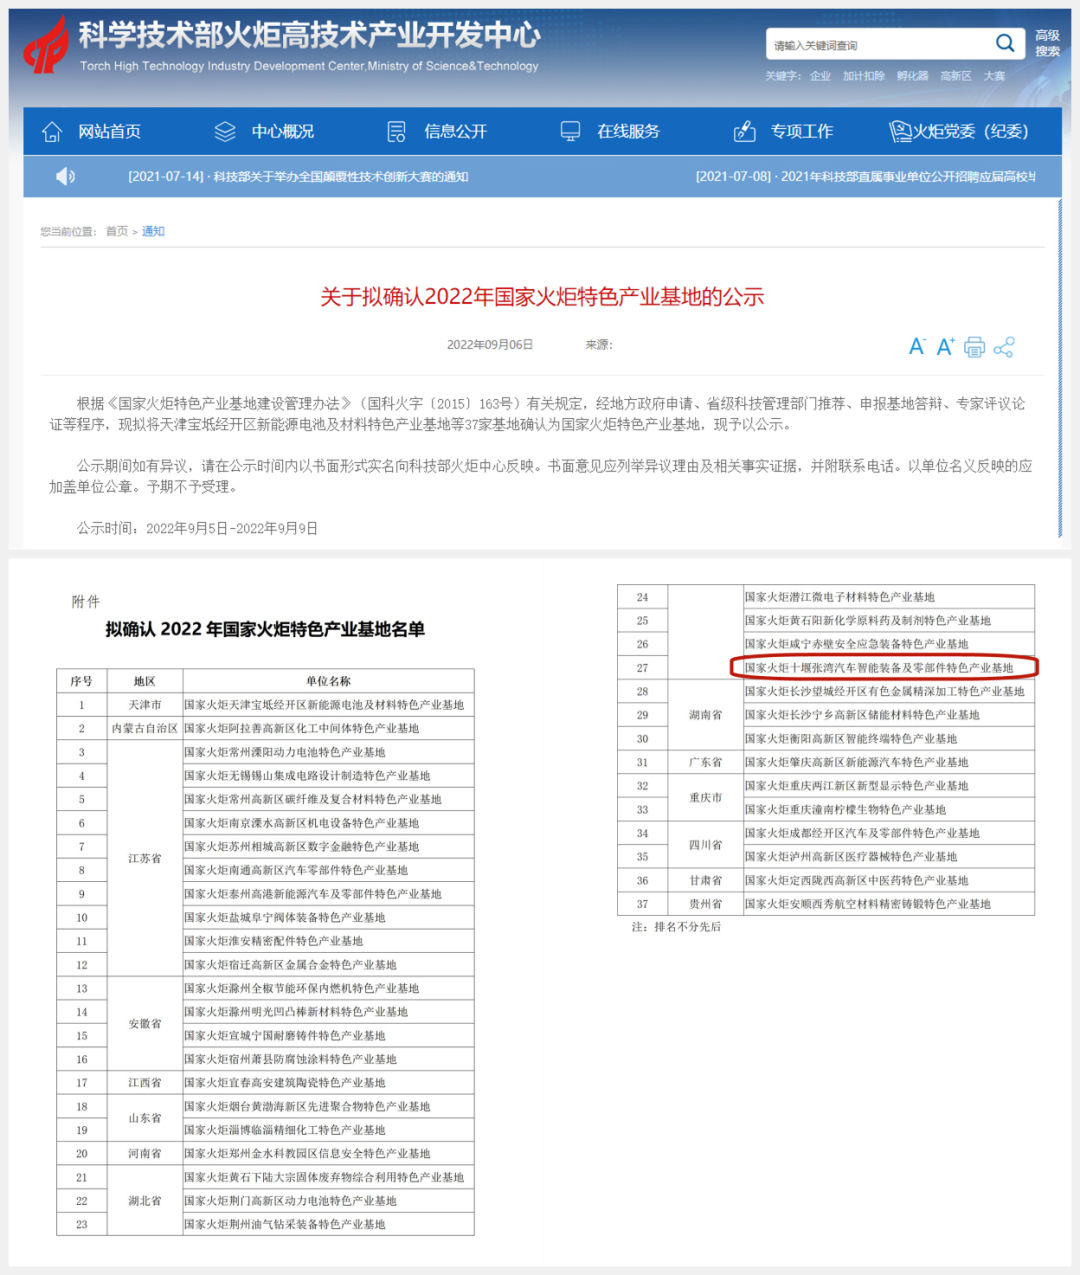The image size is (1080, 1275).
Task: Click the 高新区 keyword link
Action: click(x=955, y=76)
